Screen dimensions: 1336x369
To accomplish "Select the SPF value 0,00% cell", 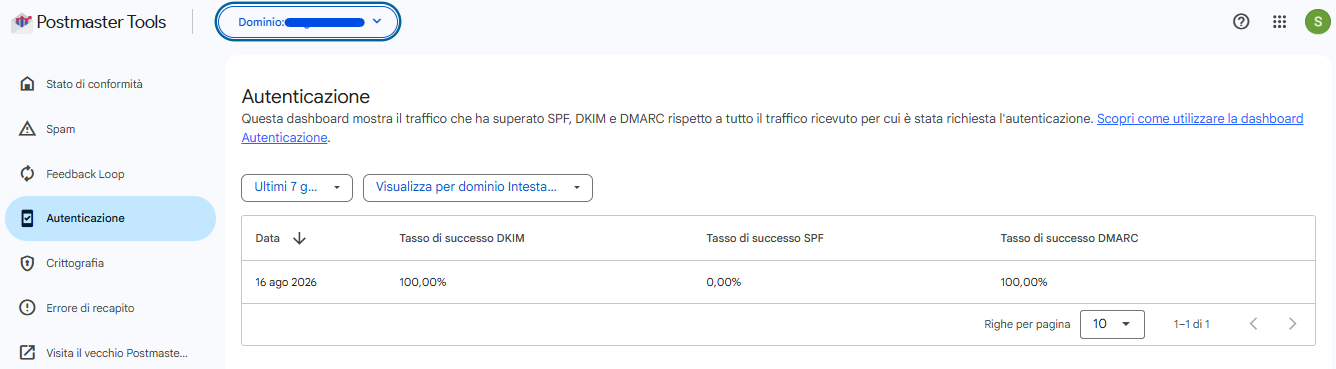I will pyautogui.click(x=724, y=282).
